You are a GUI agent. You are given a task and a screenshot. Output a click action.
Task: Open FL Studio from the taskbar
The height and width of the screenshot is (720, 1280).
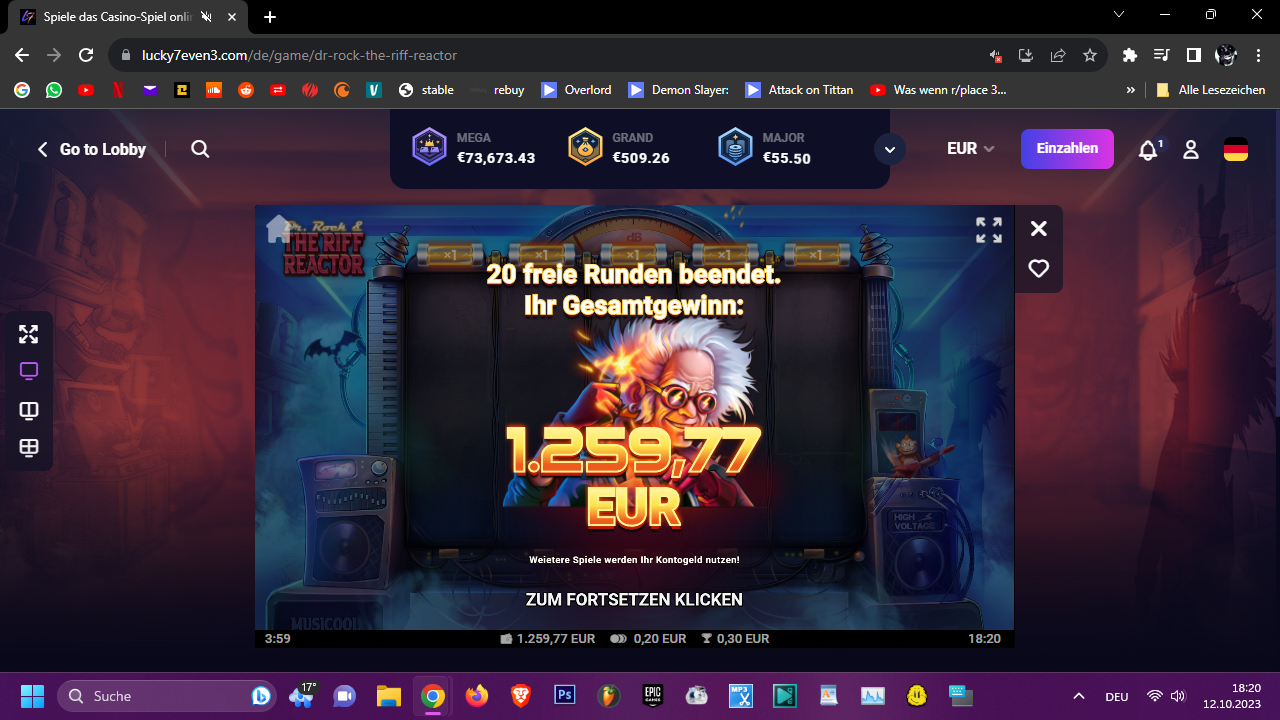click(x=609, y=696)
